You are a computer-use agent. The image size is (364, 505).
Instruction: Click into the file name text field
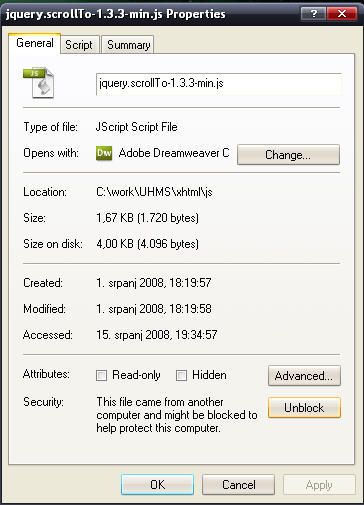(x=219, y=84)
